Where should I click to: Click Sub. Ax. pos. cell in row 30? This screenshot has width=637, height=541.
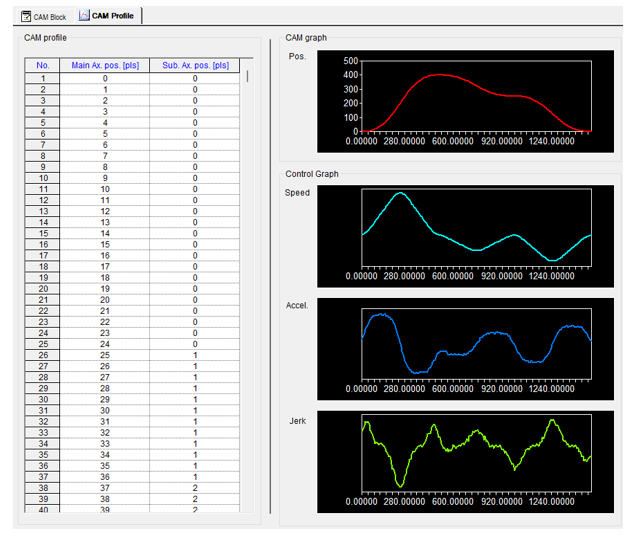coord(195,399)
